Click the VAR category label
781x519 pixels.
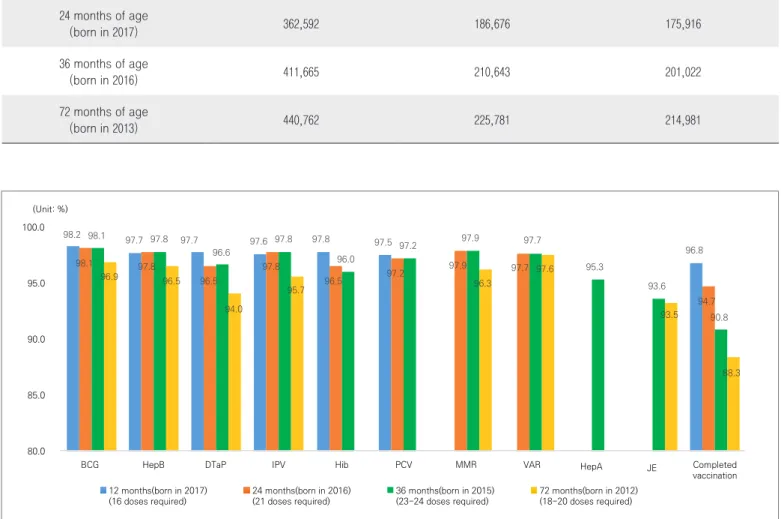click(531, 465)
